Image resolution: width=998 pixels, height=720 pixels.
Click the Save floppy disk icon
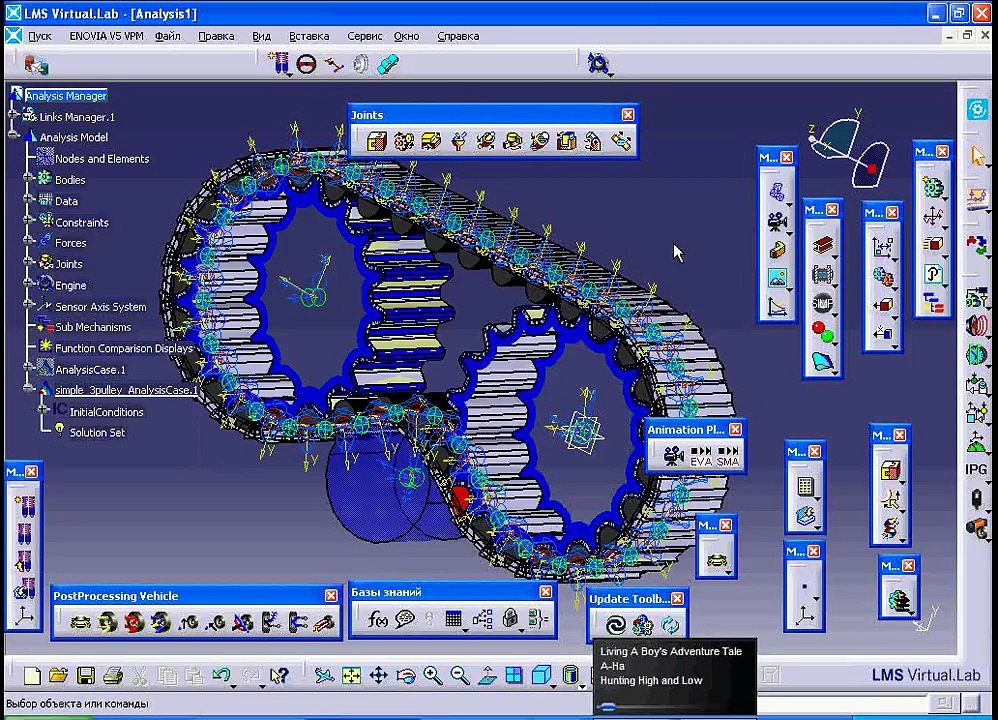(x=86, y=676)
